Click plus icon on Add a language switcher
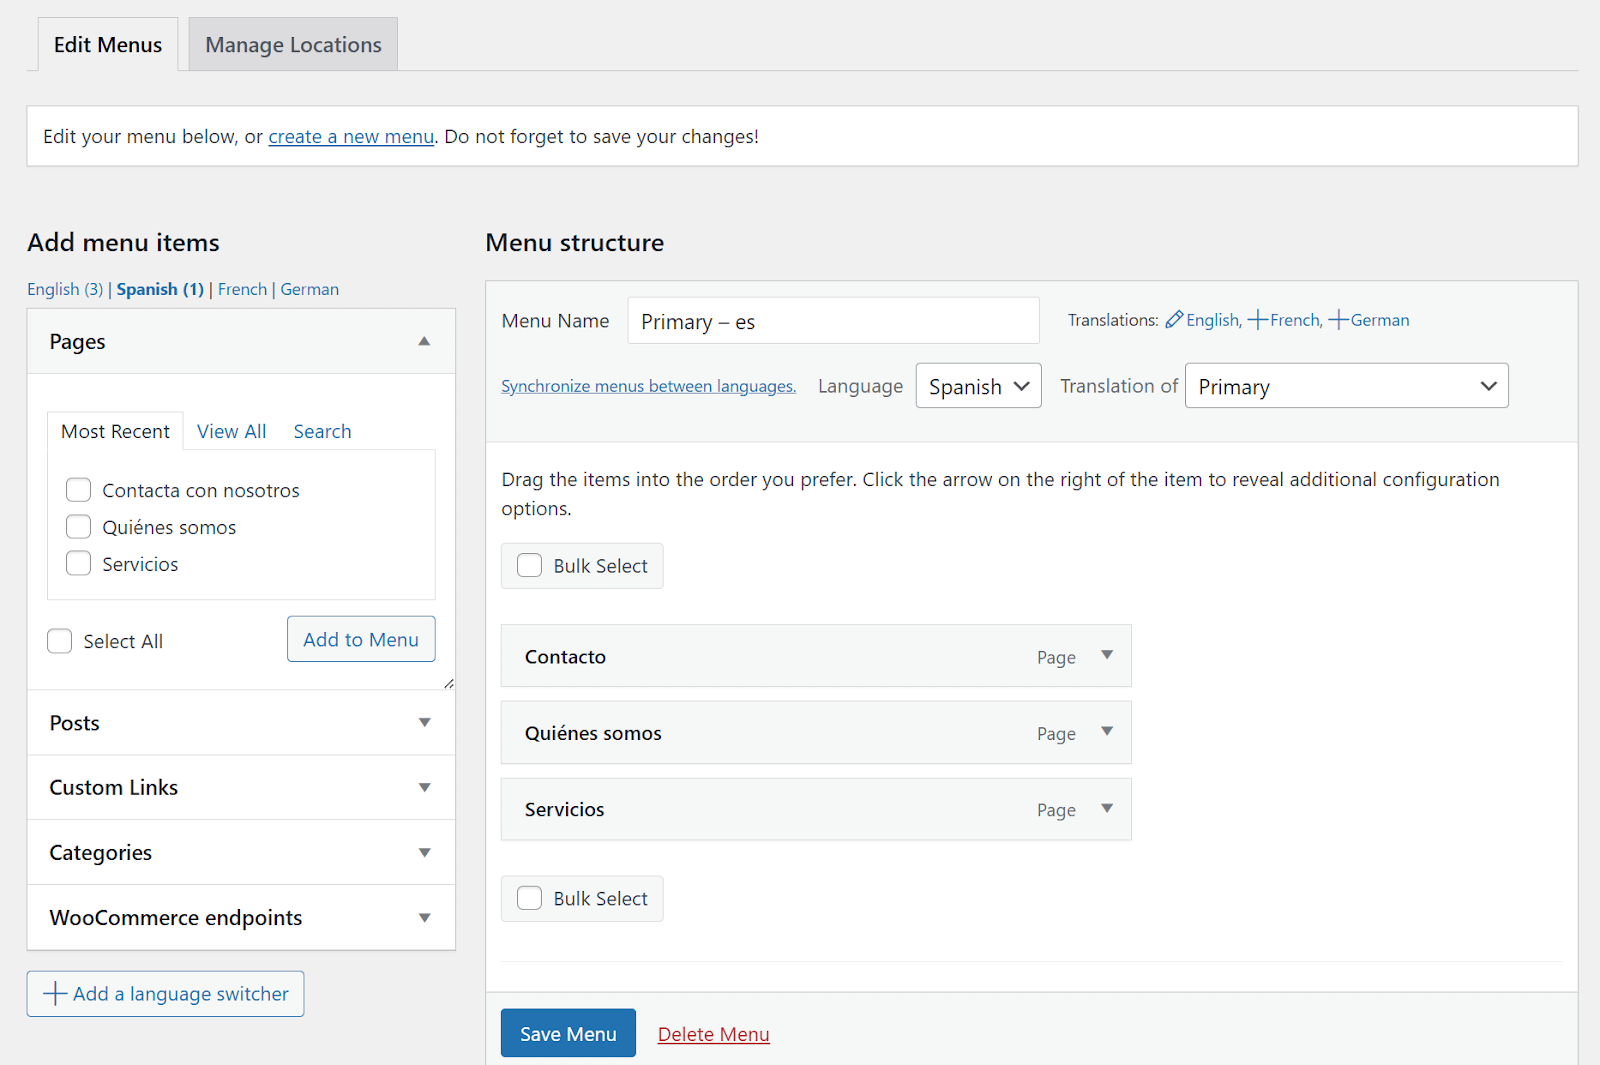 tap(56, 993)
